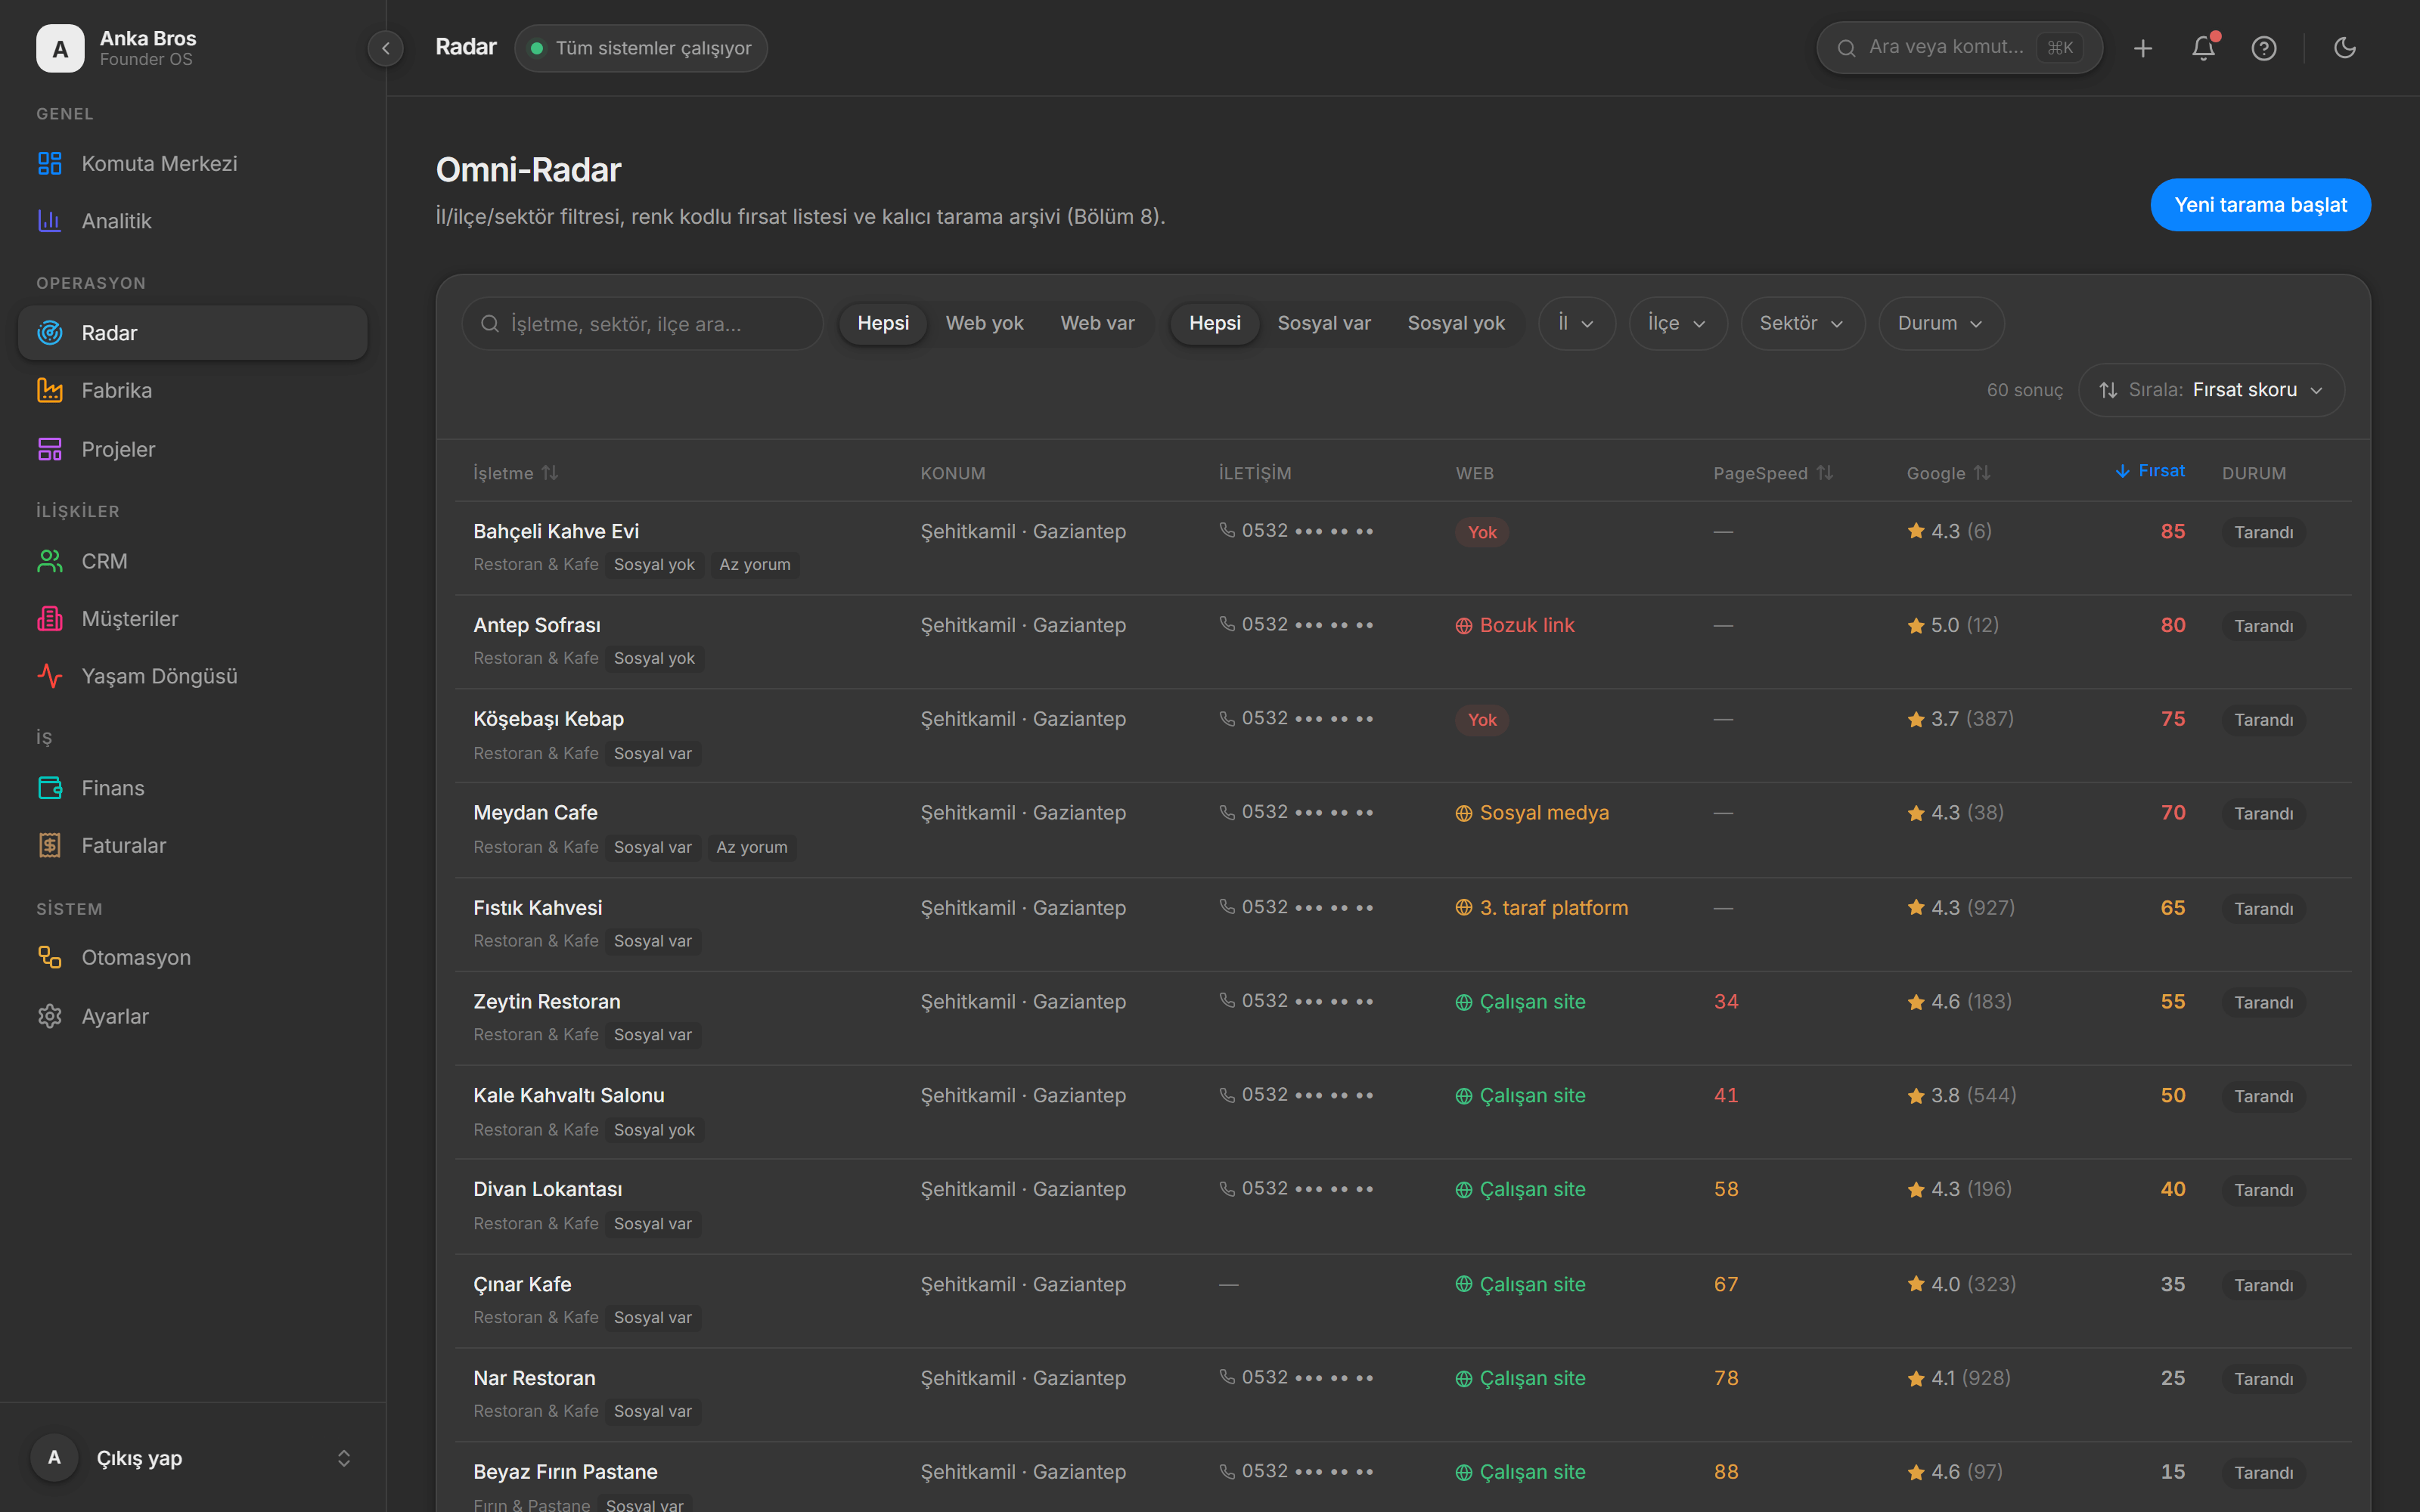The width and height of the screenshot is (2420, 1512).
Task: Go to Faturalar menu item
Action: (x=192, y=846)
